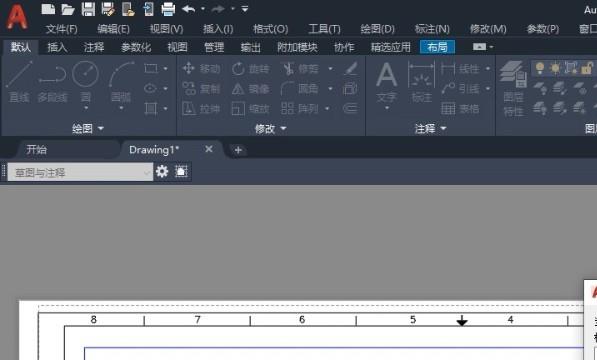Open the Arc tool dropdown arrow
Screen dimensions: 597x360
click(121, 108)
